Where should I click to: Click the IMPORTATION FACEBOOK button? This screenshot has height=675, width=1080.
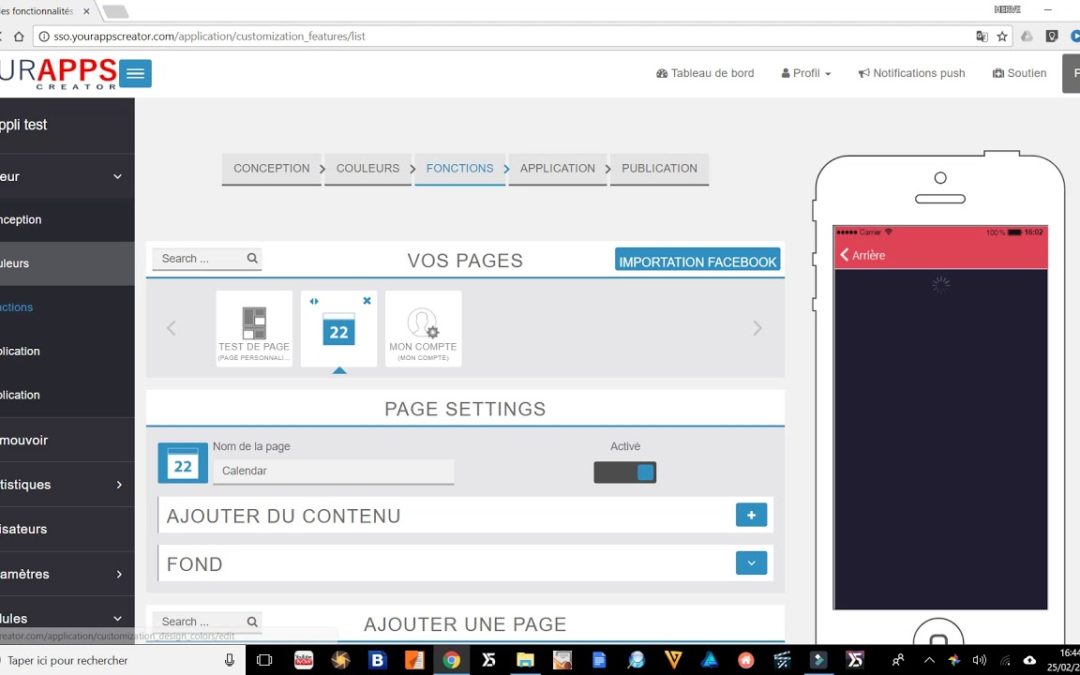[697, 259]
